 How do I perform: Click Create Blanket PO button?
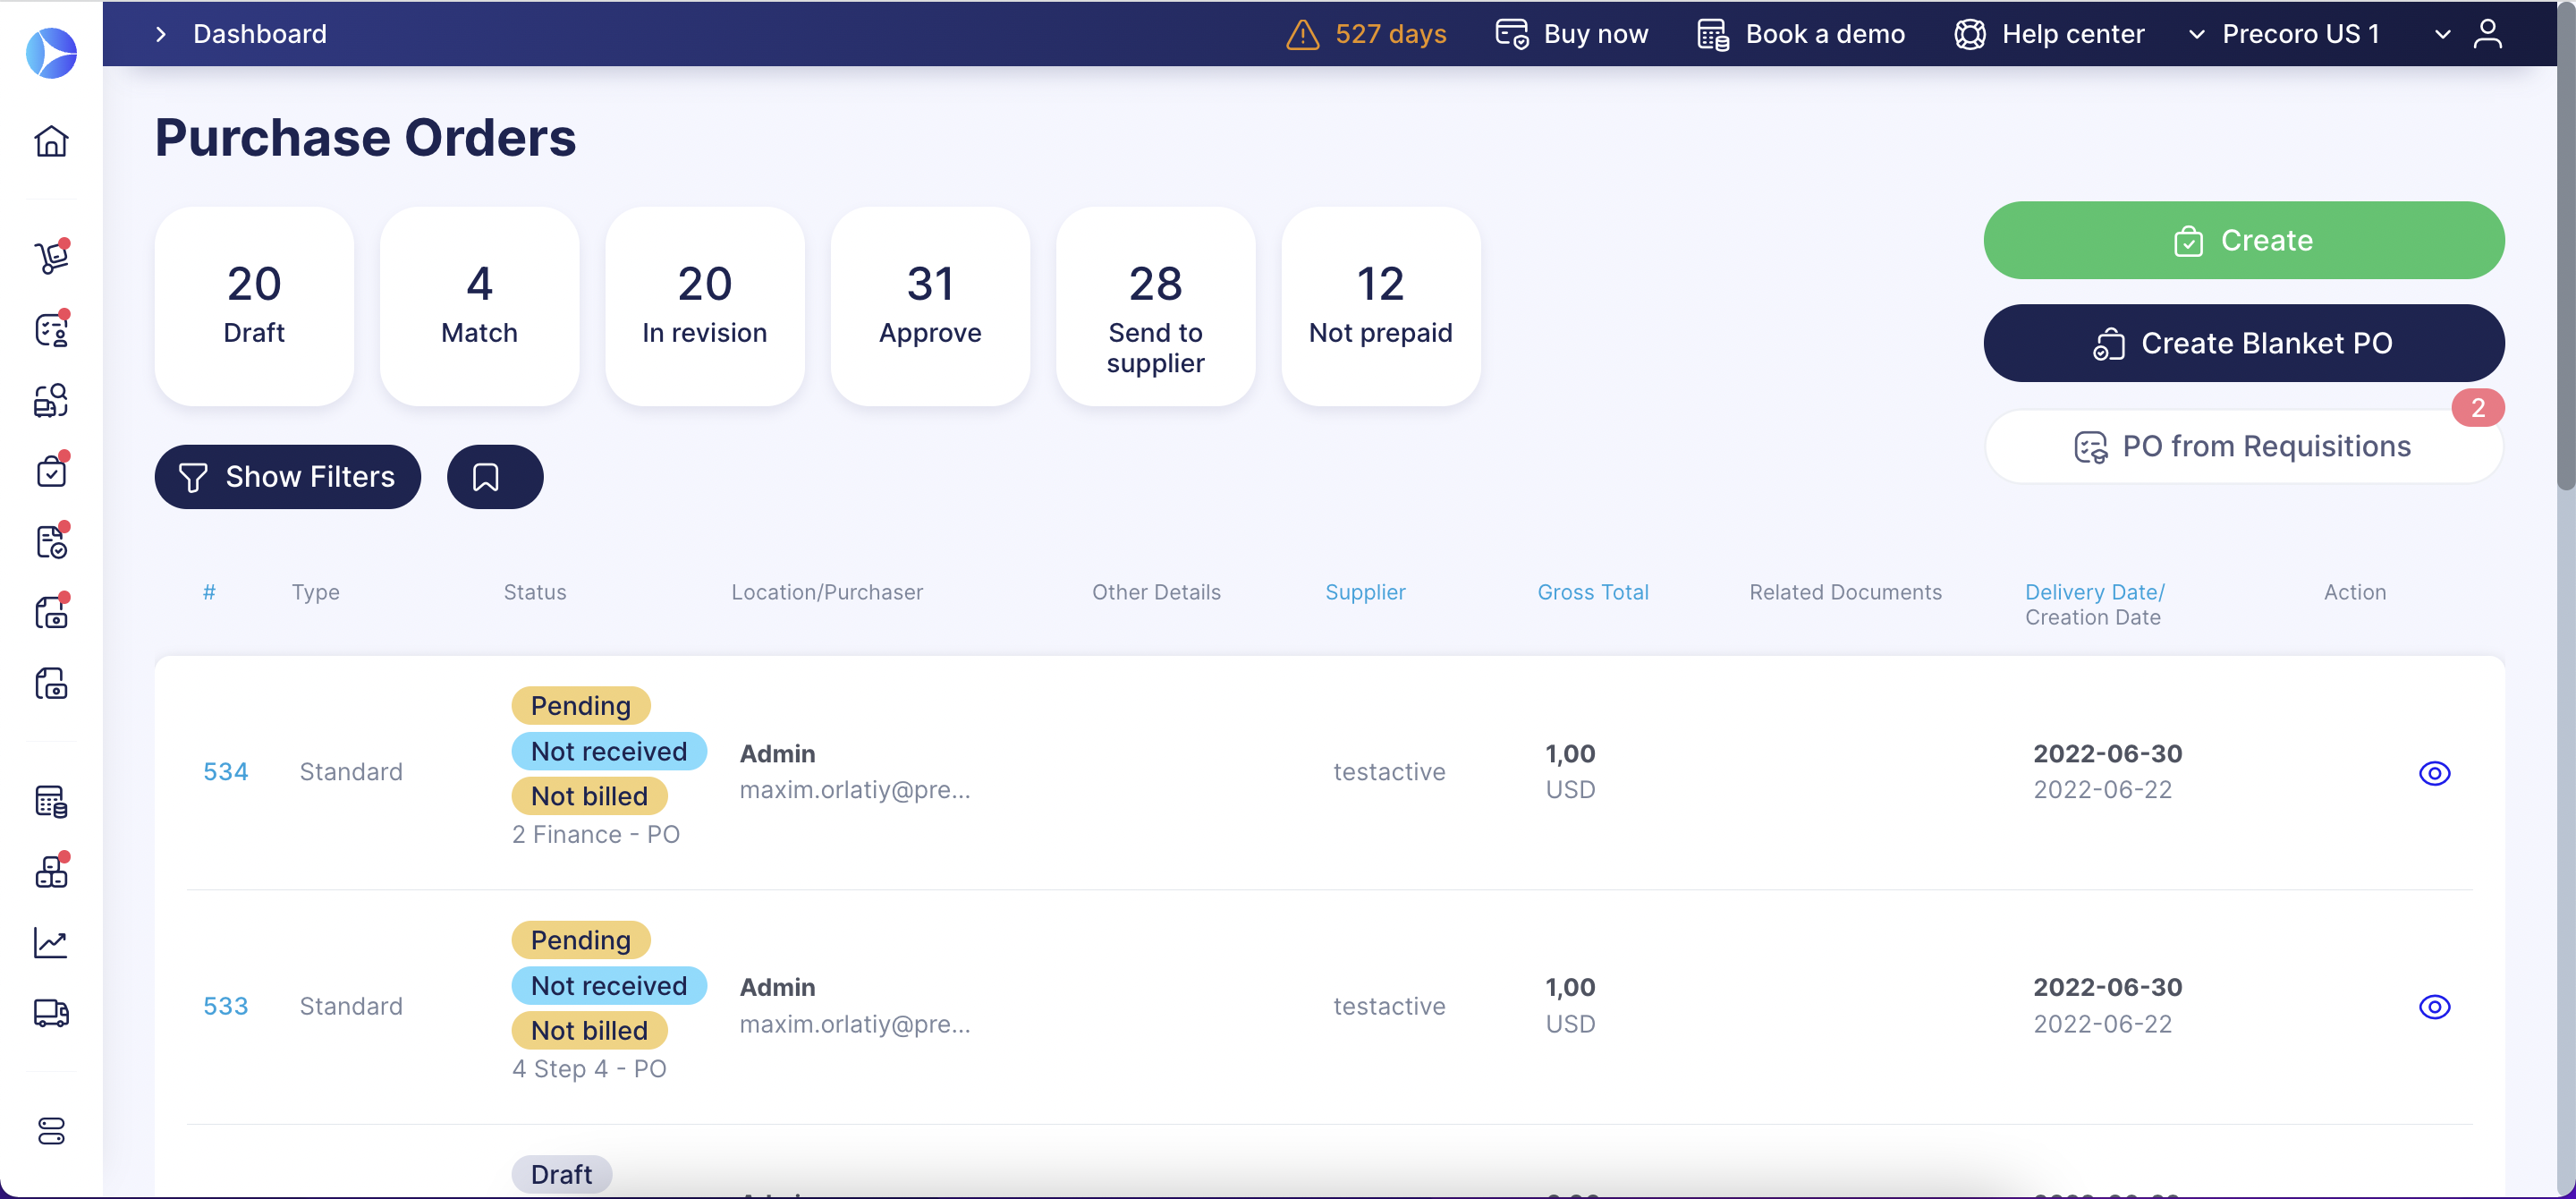click(x=2243, y=343)
